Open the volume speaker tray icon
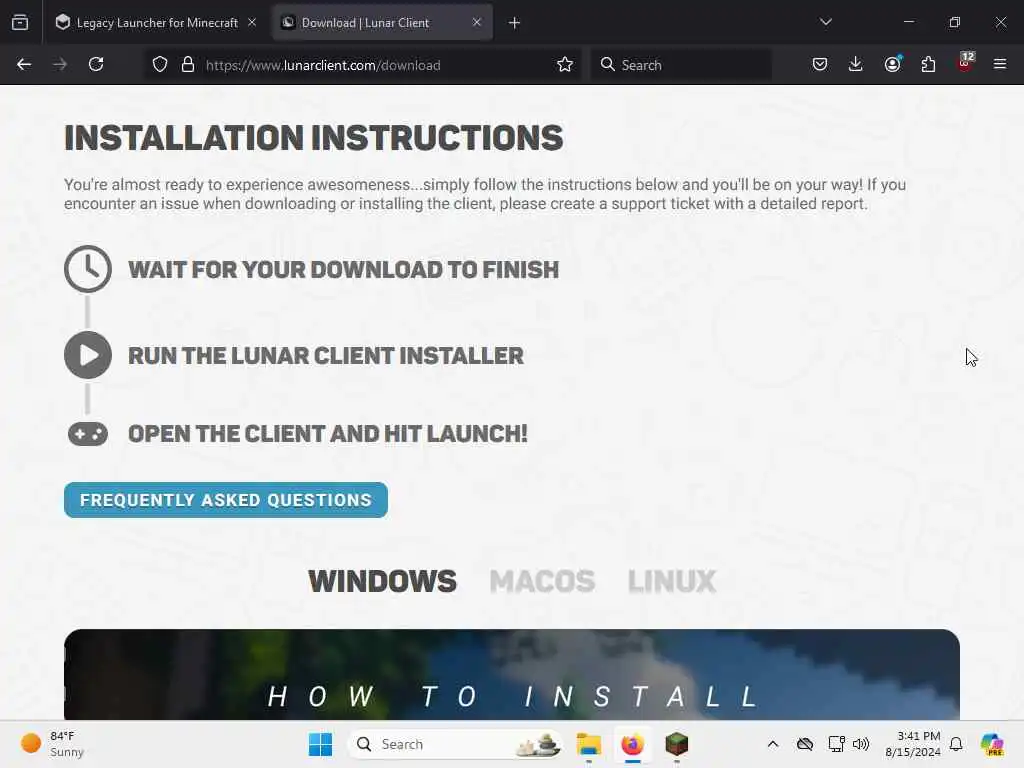Image resolution: width=1024 pixels, height=768 pixels. (x=861, y=744)
